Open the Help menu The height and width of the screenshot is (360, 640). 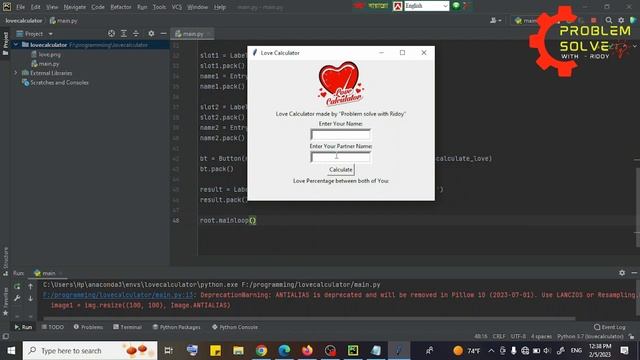[220, 7]
